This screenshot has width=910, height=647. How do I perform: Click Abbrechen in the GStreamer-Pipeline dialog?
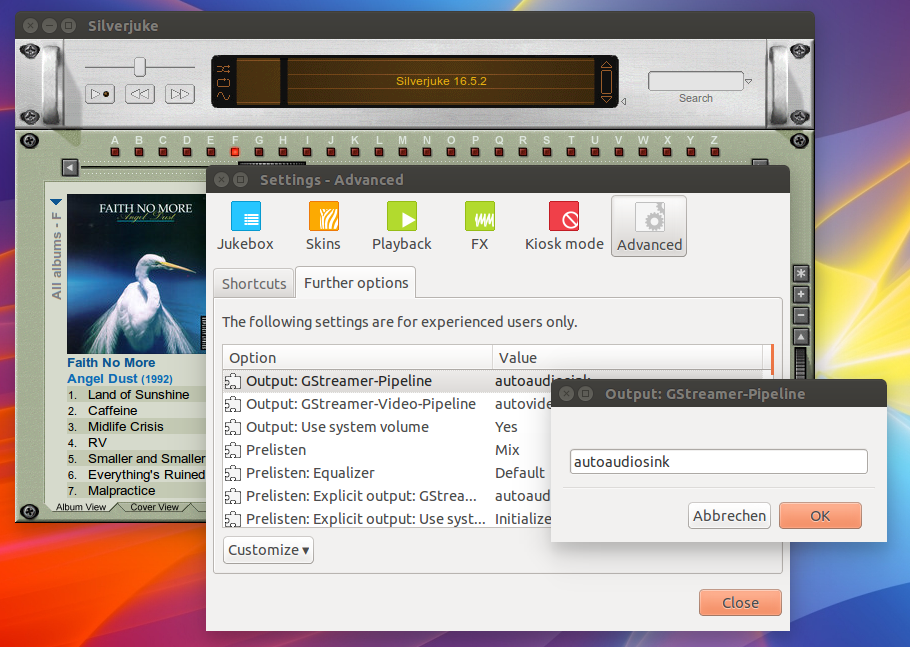pos(729,516)
